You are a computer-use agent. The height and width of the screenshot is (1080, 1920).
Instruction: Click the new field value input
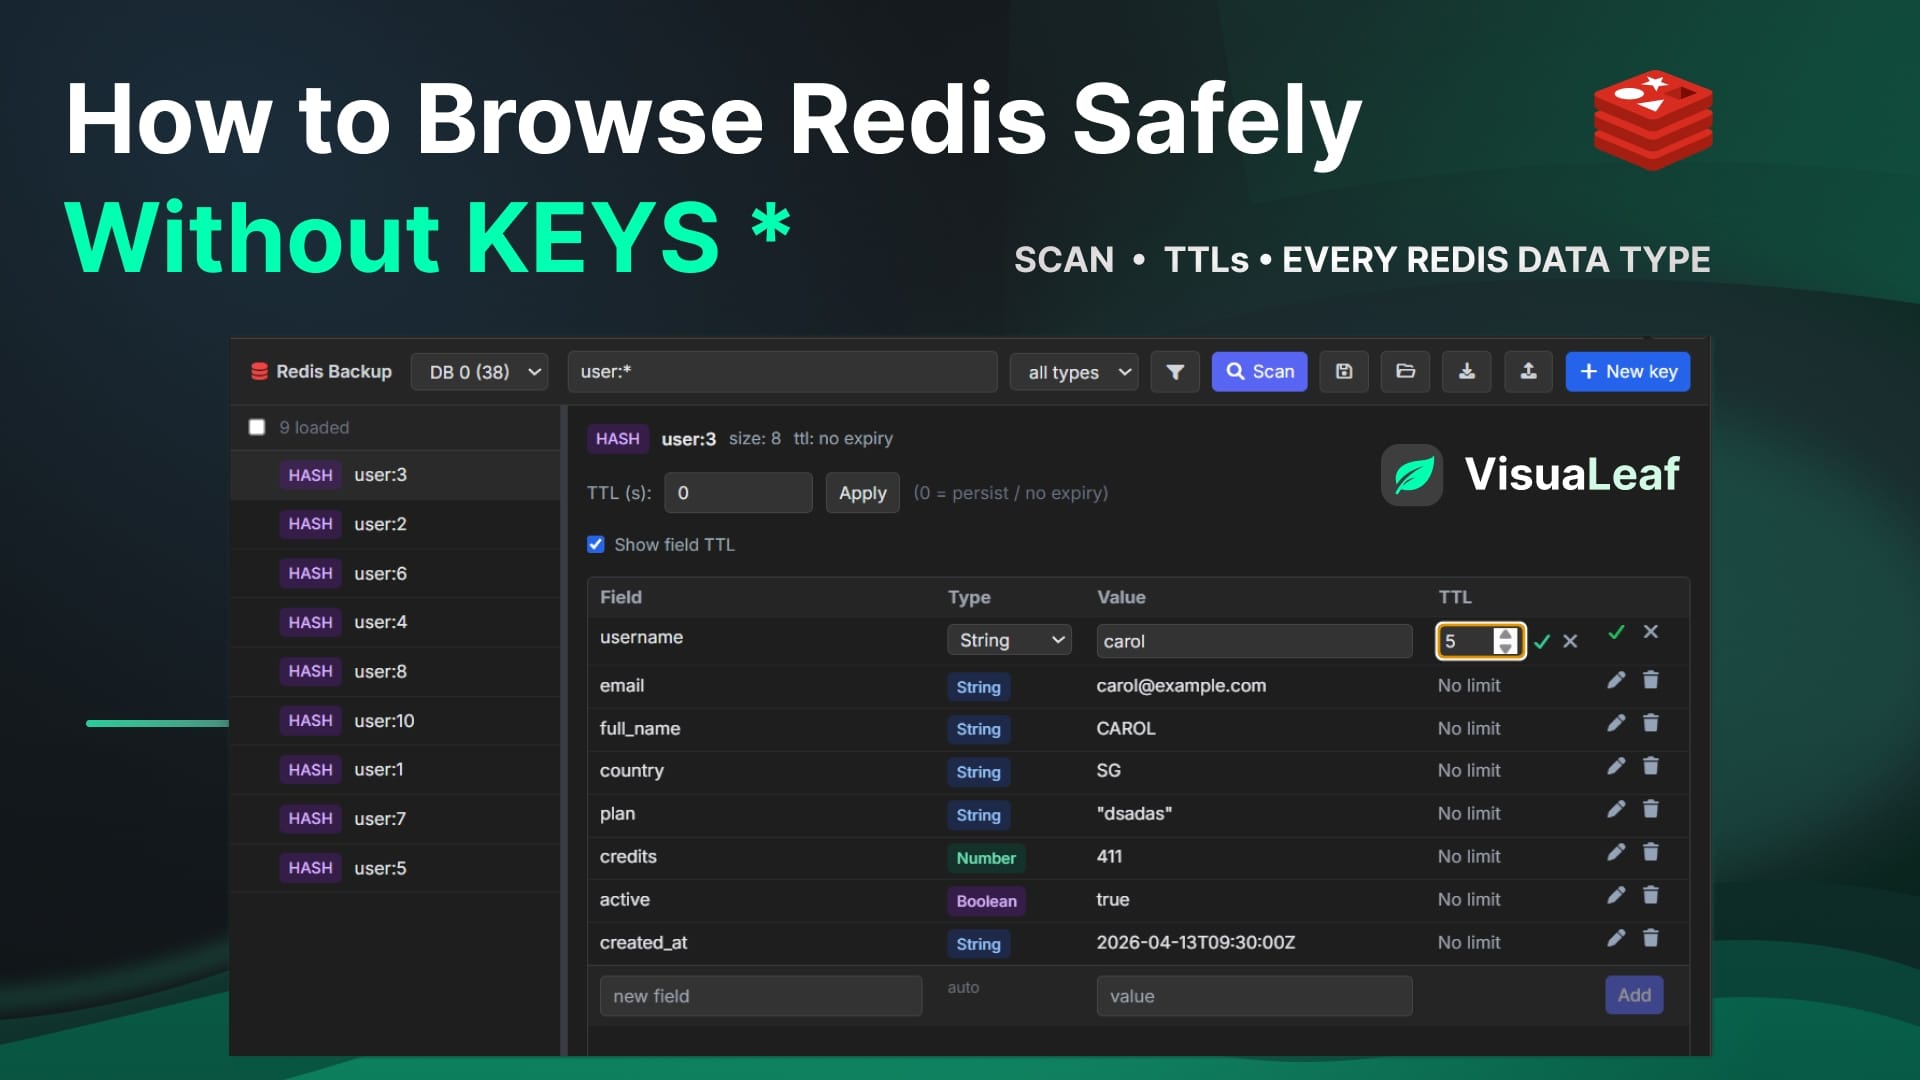1254,996
